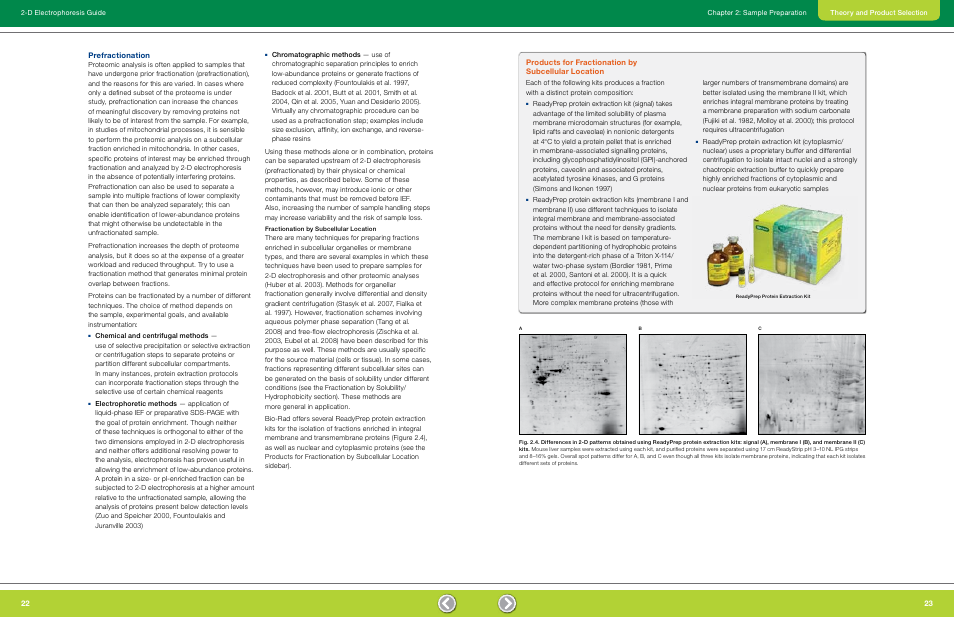
Task: Go to previous page arrow button
Action: [447, 603]
